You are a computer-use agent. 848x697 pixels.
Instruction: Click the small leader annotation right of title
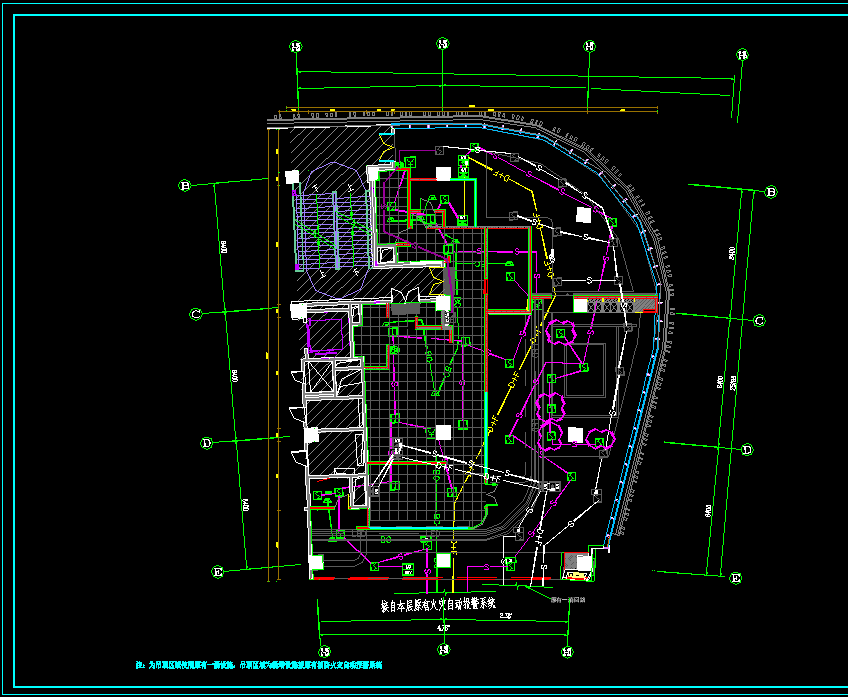[567, 601]
